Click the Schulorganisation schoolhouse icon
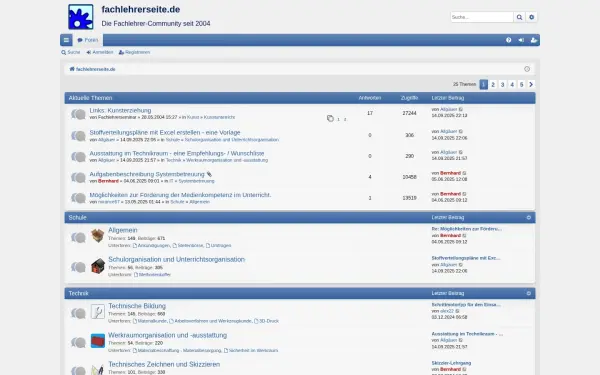Image resolution: width=600 pixels, height=375 pixels. 98,266
